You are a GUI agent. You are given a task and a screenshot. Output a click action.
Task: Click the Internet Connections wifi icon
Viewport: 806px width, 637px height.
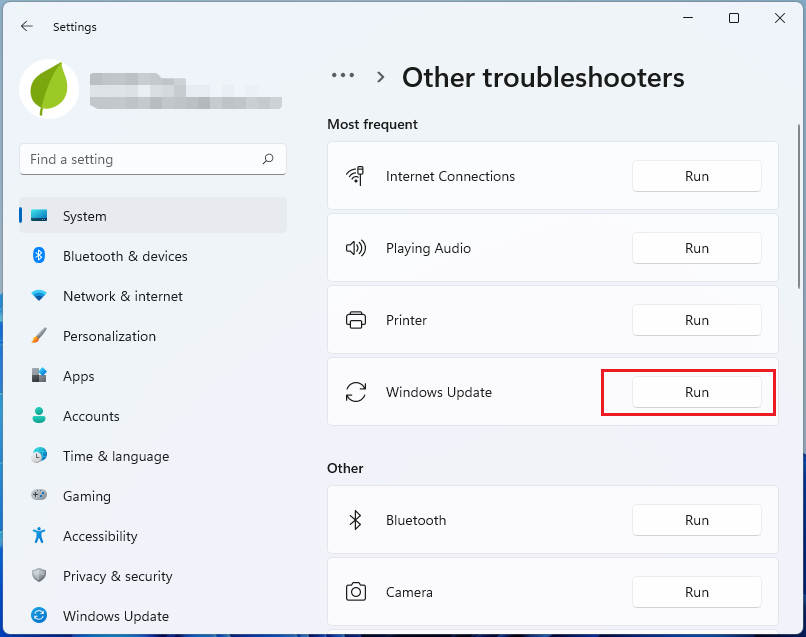(356, 176)
